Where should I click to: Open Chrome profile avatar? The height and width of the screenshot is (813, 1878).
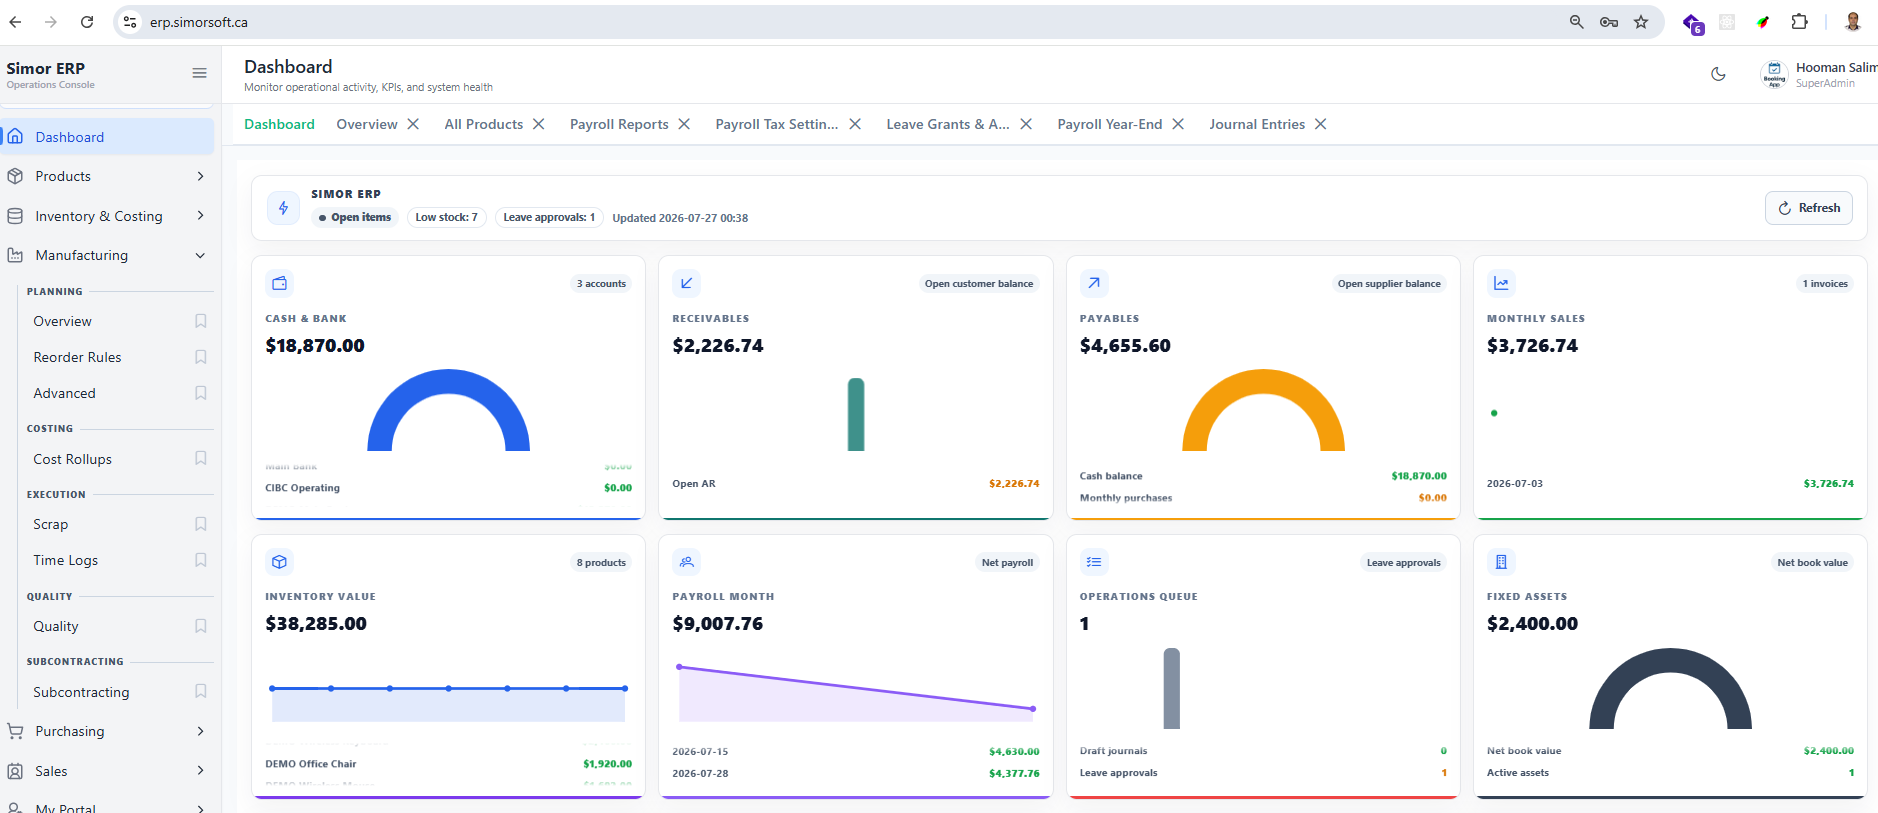[x=1853, y=22]
